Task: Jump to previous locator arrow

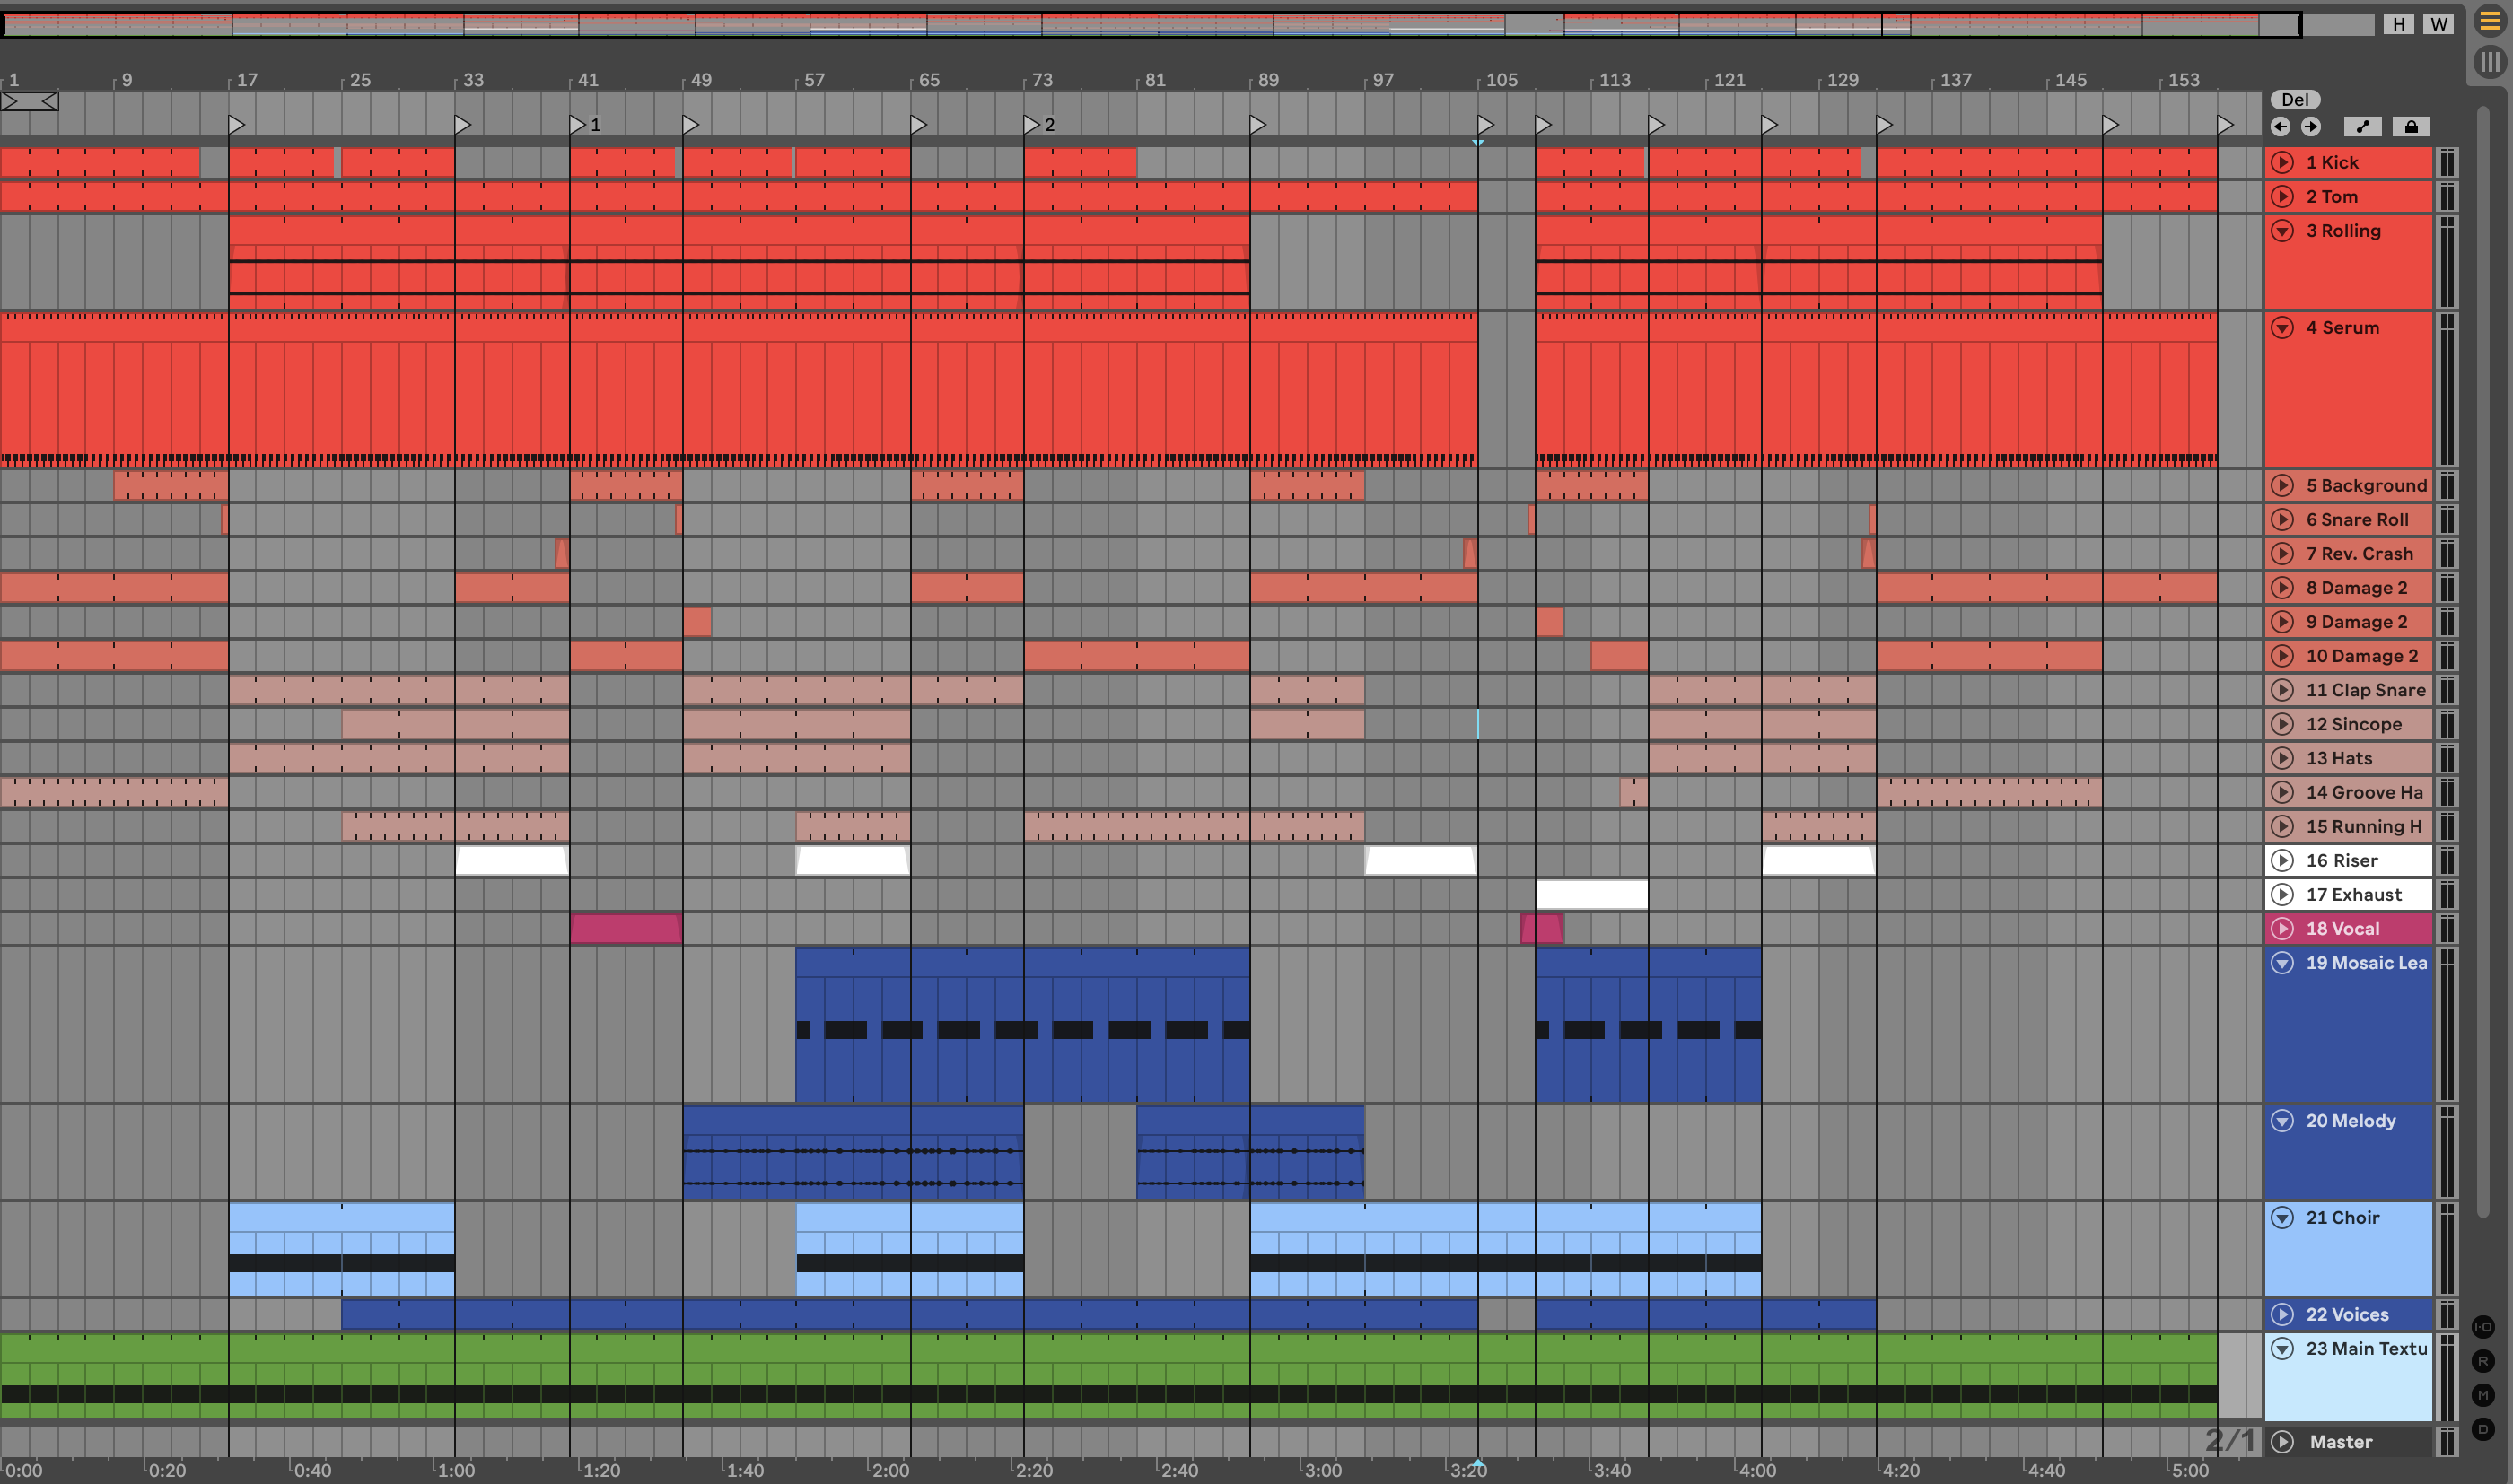Action: 2280,126
